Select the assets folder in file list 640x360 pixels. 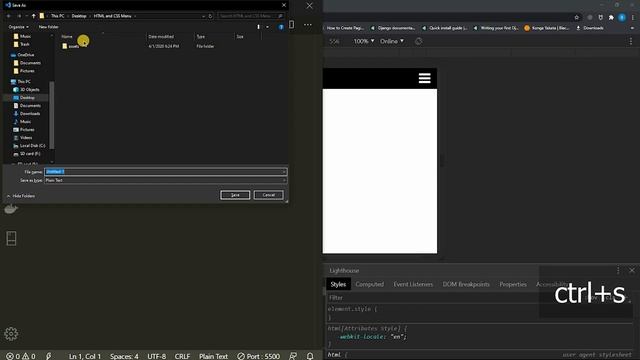(x=71, y=47)
